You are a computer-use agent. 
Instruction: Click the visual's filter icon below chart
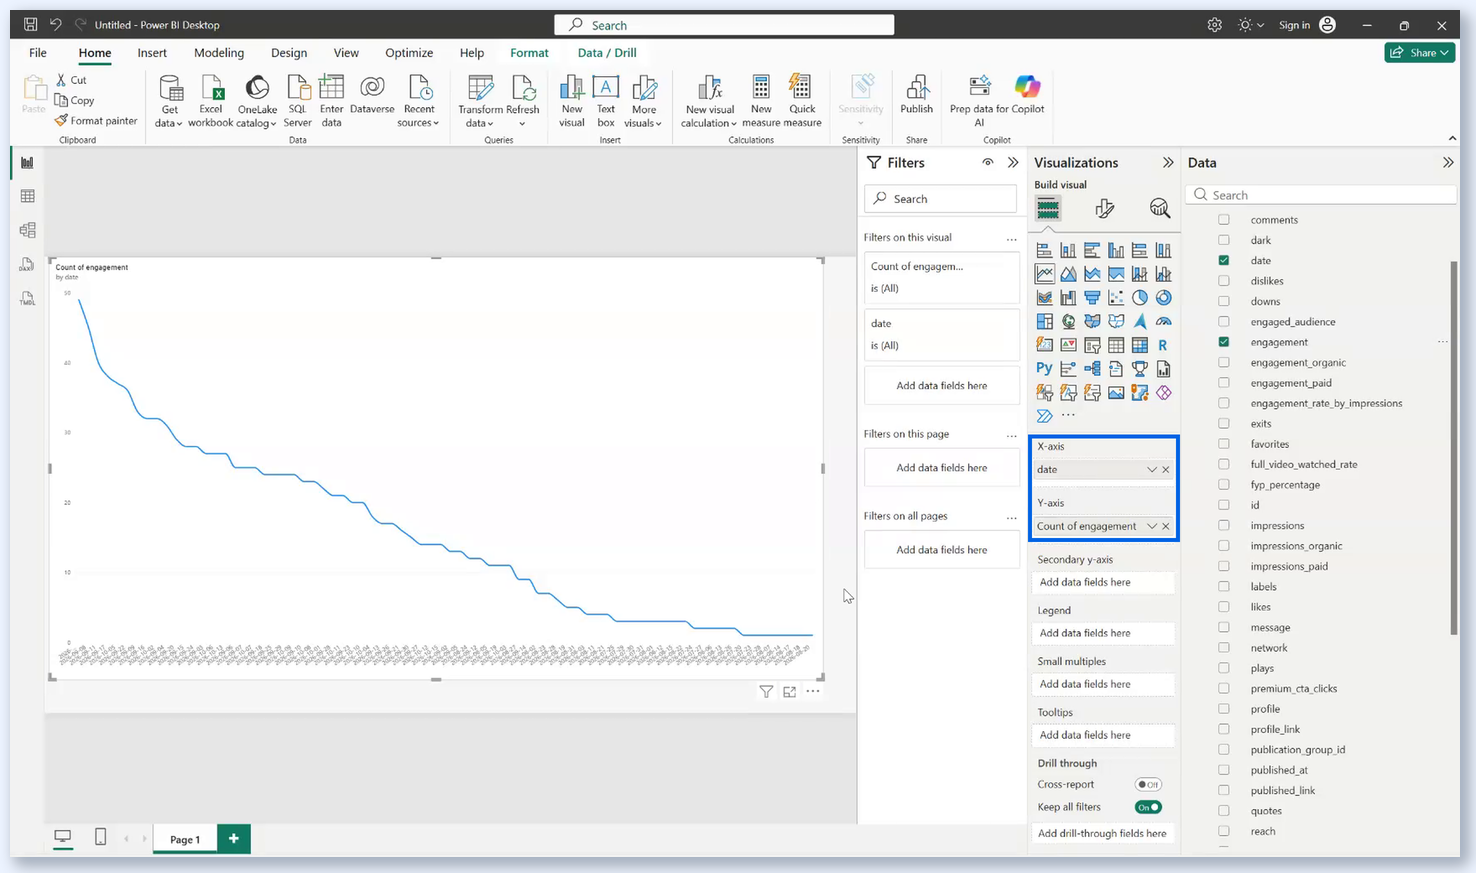(x=766, y=691)
